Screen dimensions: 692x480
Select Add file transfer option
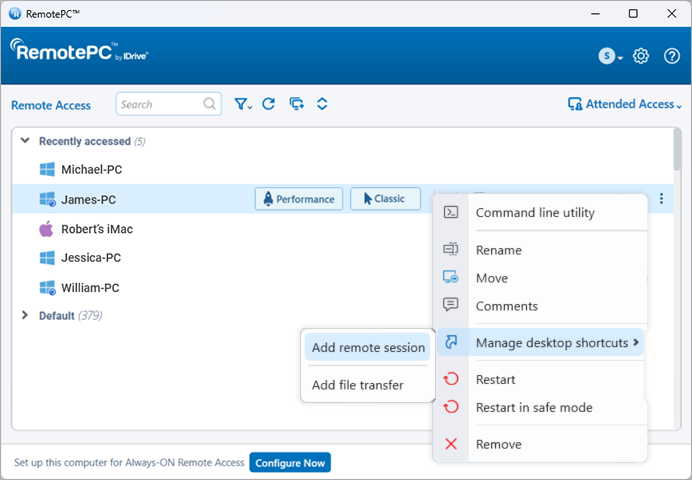pos(357,385)
